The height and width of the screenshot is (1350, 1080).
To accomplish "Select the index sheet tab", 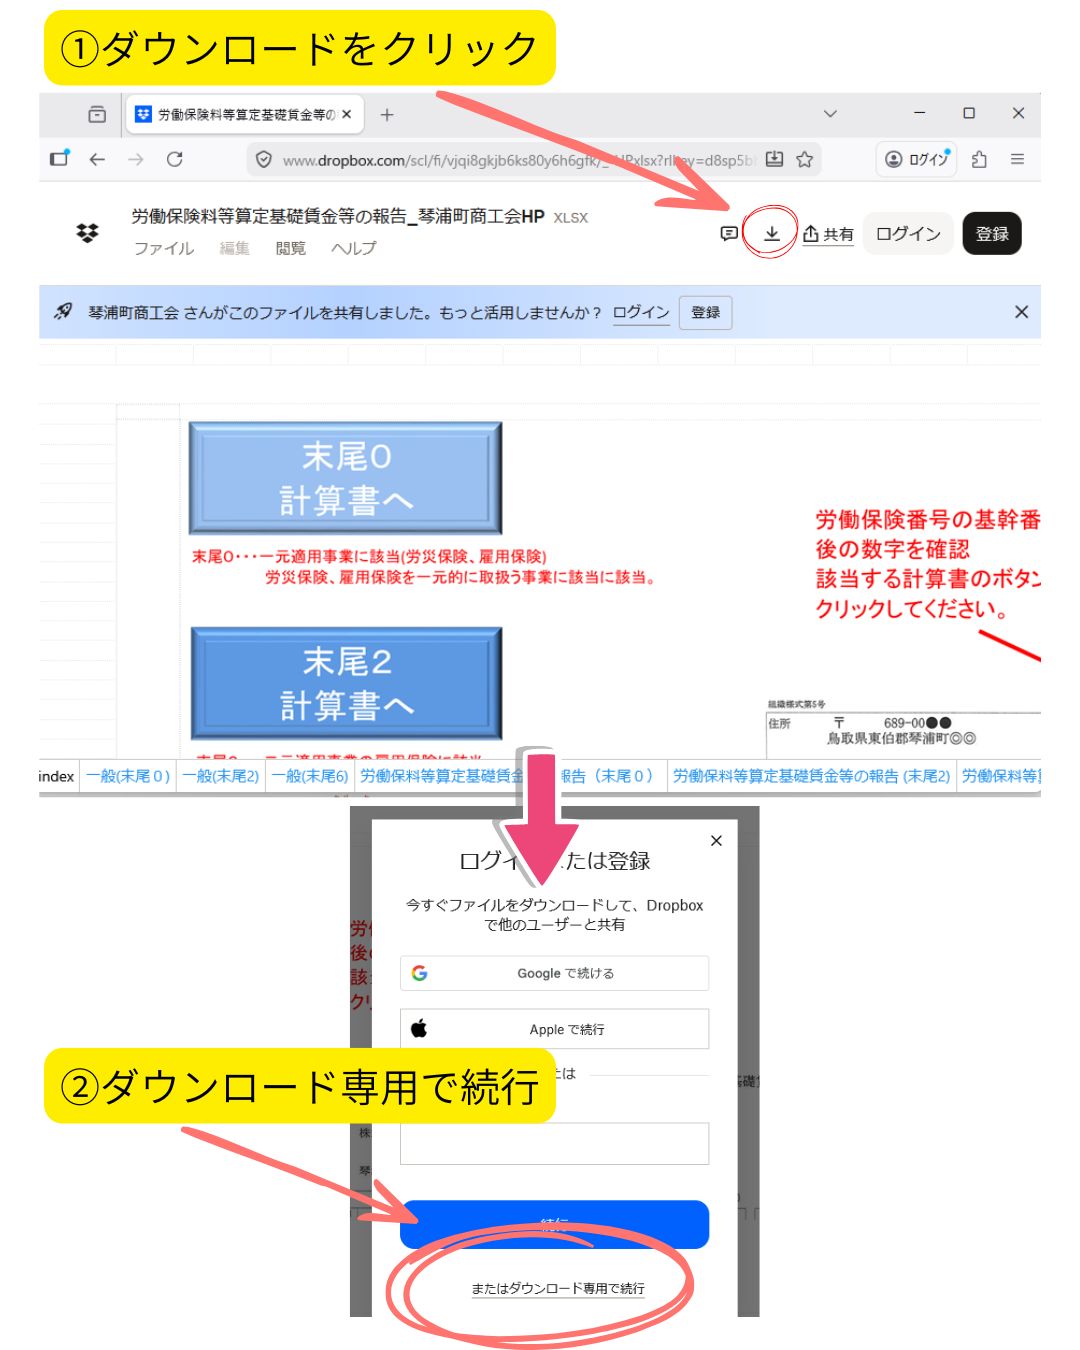I will tap(57, 776).
